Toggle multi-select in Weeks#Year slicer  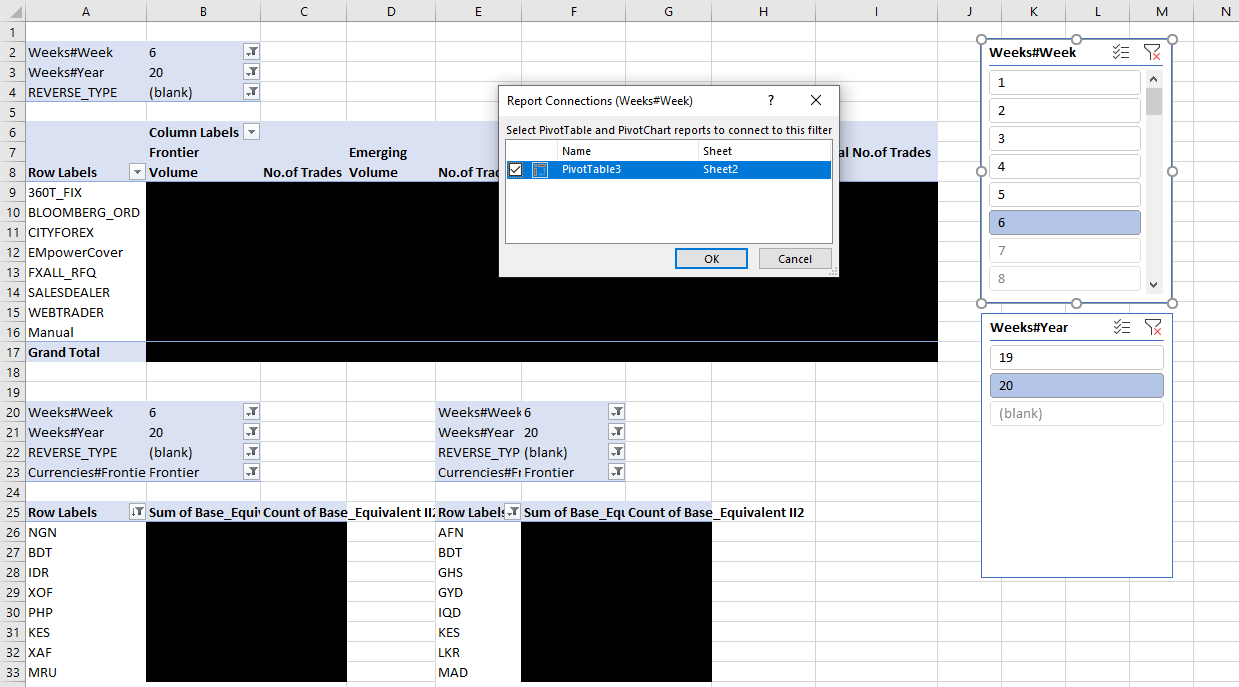pyautogui.click(x=1121, y=327)
